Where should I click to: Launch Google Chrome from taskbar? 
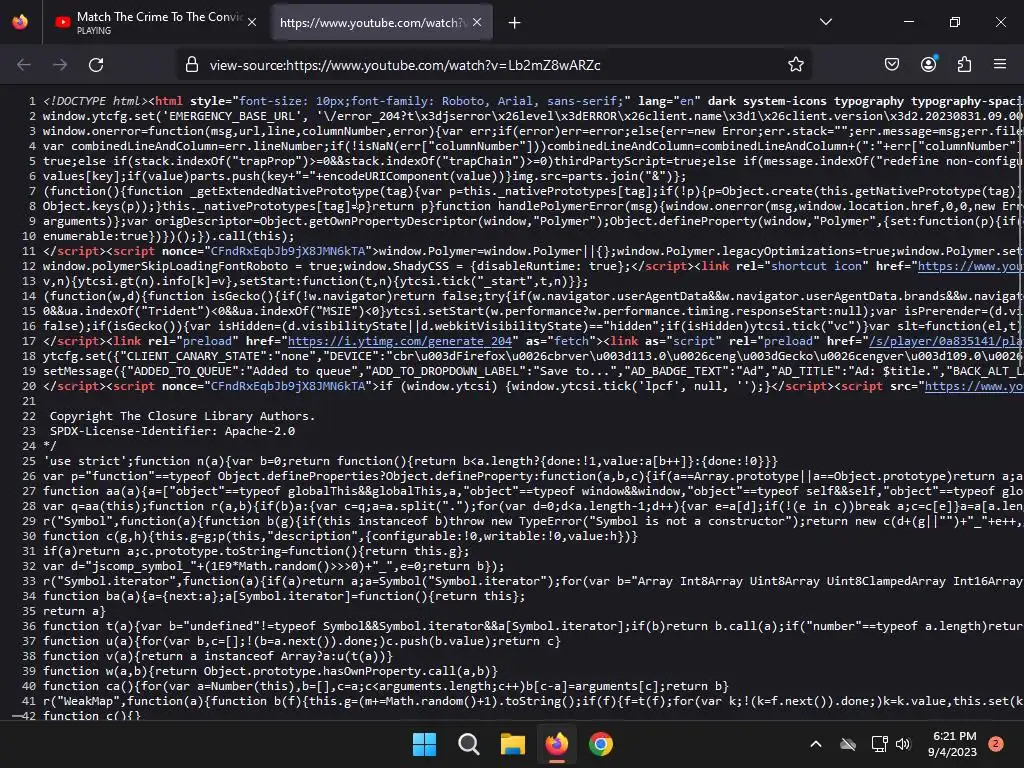601,744
